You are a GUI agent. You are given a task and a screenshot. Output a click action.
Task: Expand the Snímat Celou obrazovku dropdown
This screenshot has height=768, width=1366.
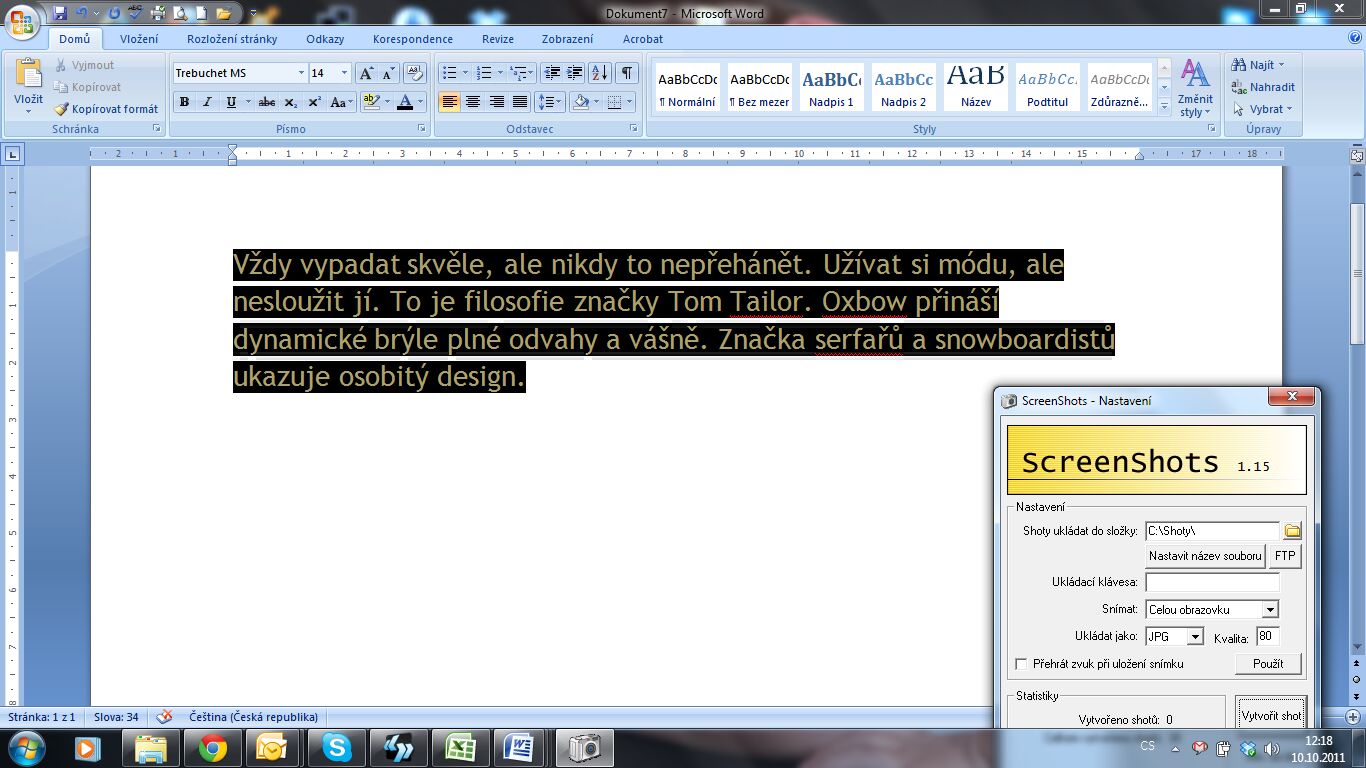[1269, 609]
